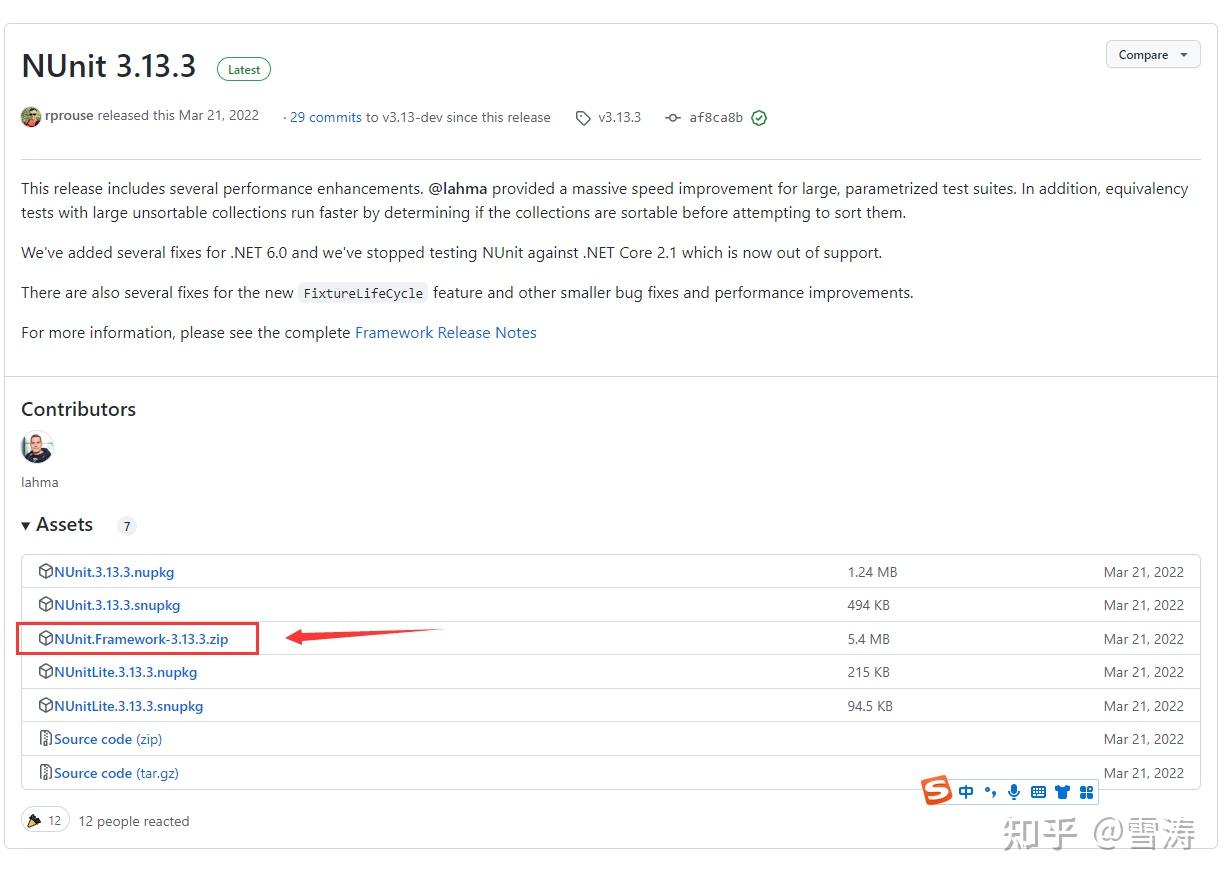View the 29 commits link
Viewport: 1226px width, 883px height.
click(326, 118)
